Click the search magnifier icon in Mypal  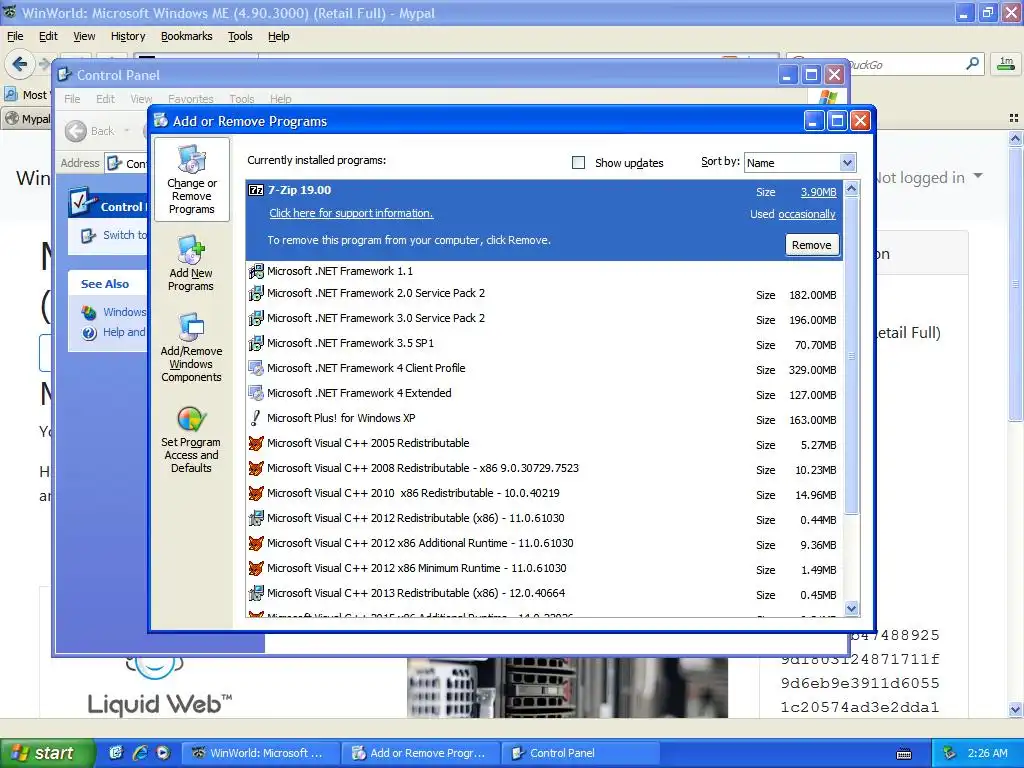click(972, 64)
